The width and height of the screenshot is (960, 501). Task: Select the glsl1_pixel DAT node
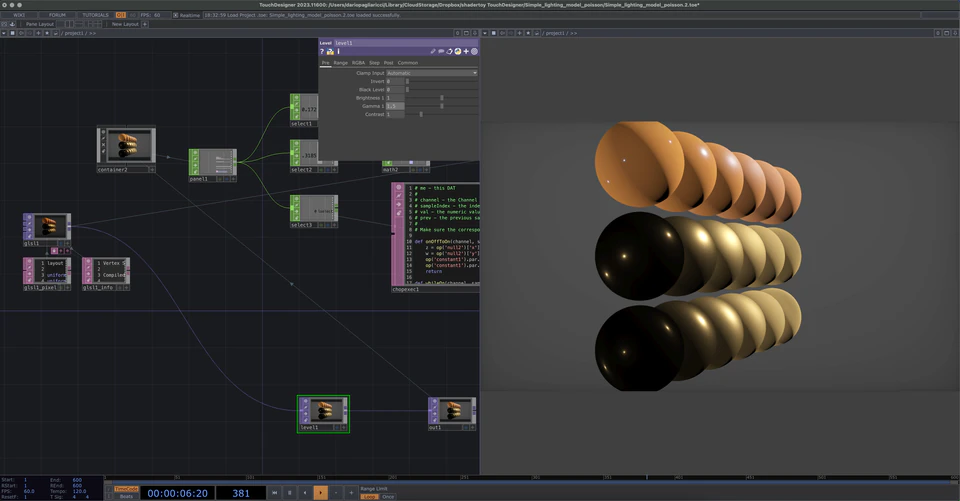(47, 274)
